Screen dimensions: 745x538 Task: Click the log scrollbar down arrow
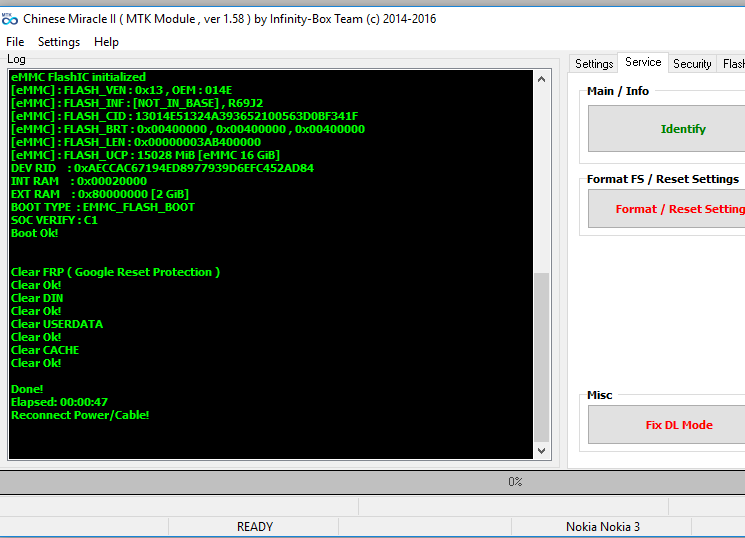tap(541, 451)
